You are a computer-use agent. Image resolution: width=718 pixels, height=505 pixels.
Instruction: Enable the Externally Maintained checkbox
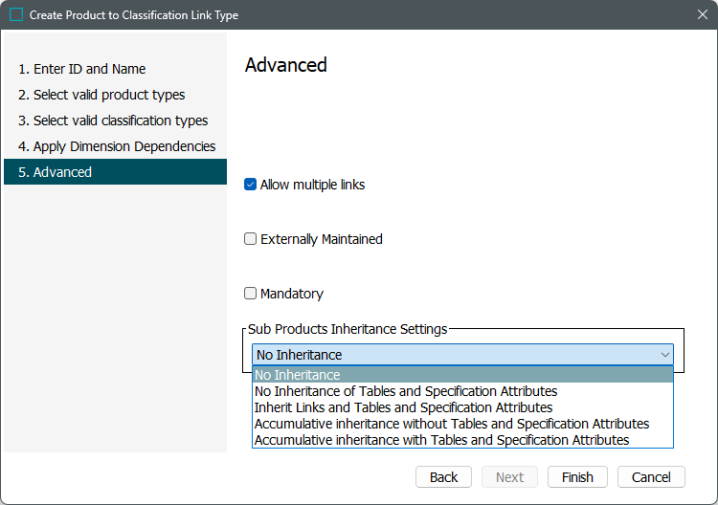tap(250, 239)
